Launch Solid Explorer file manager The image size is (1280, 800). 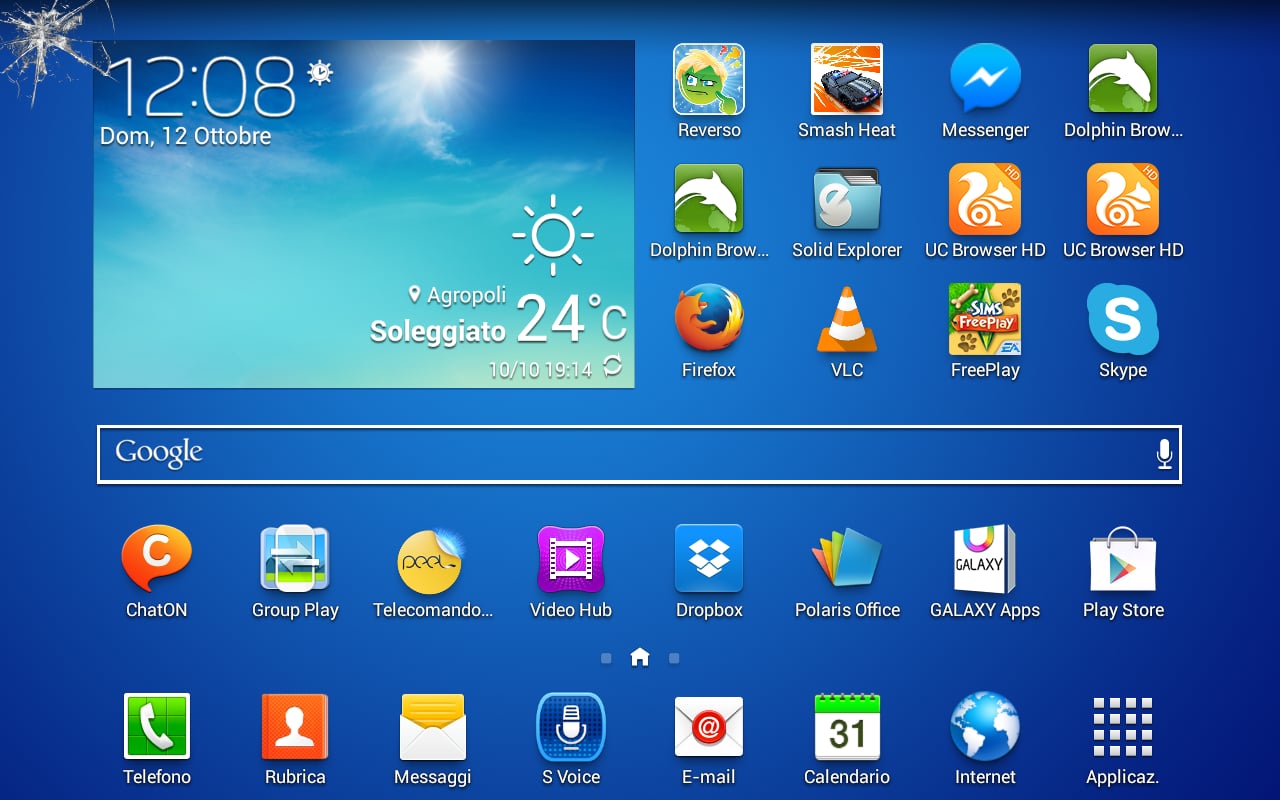[847, 200]
